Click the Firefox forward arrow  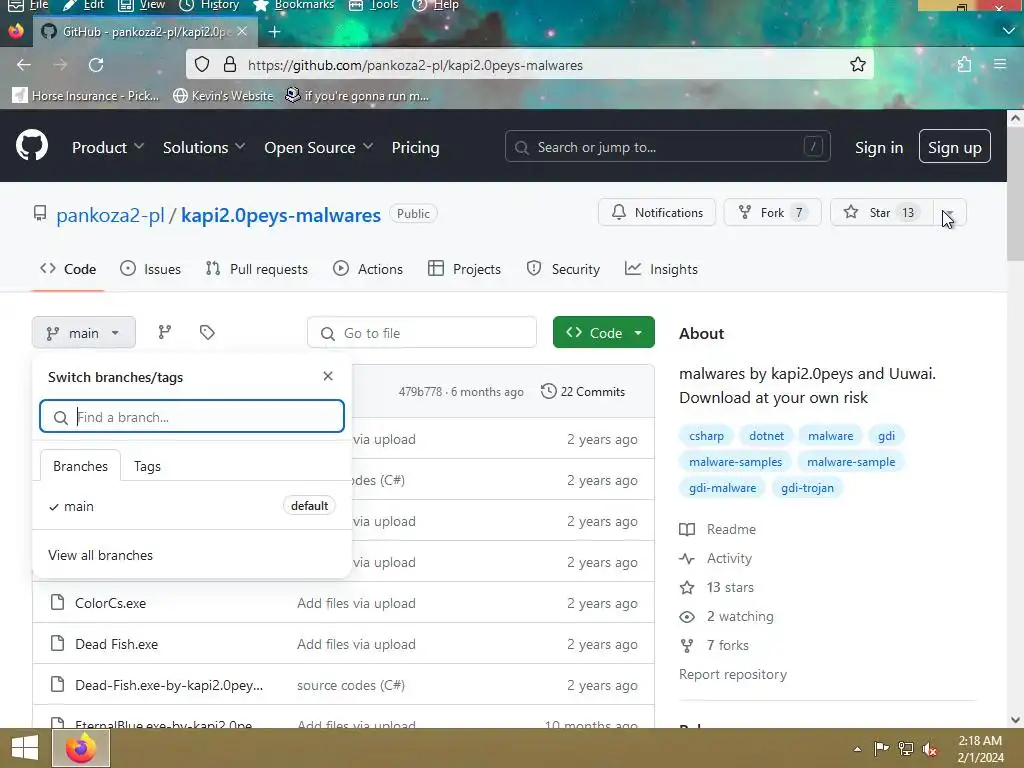[60, 65]
